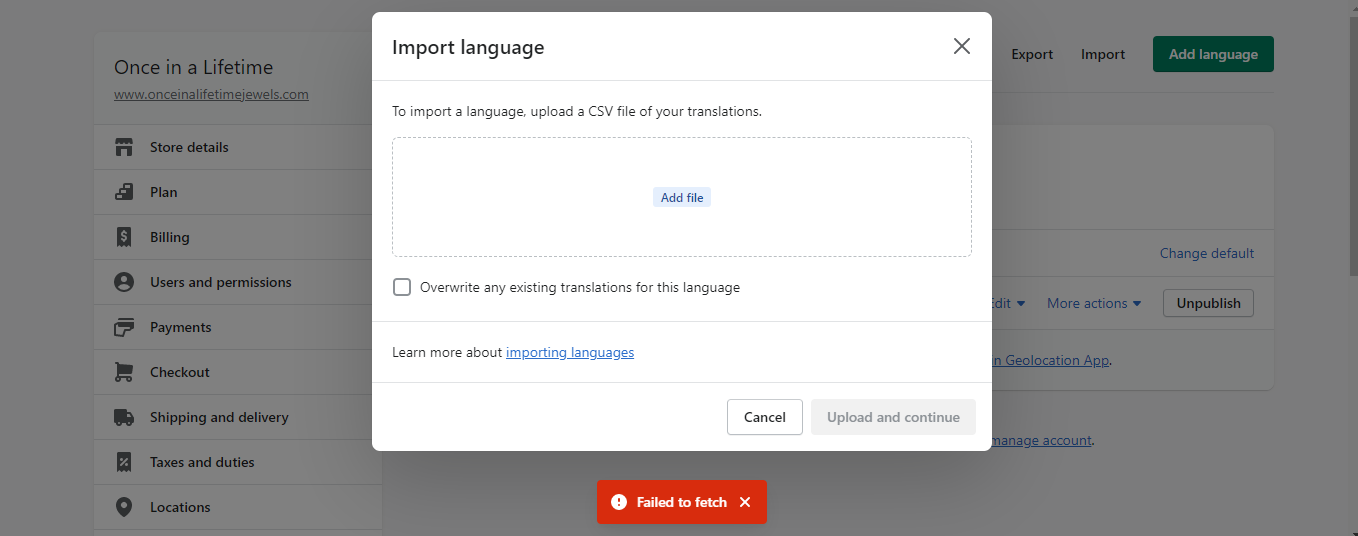Dismiss the Failed to fetch error toast
This screenshot has height=536, width=1358.
pyautogui.click(x=745, y=502)
